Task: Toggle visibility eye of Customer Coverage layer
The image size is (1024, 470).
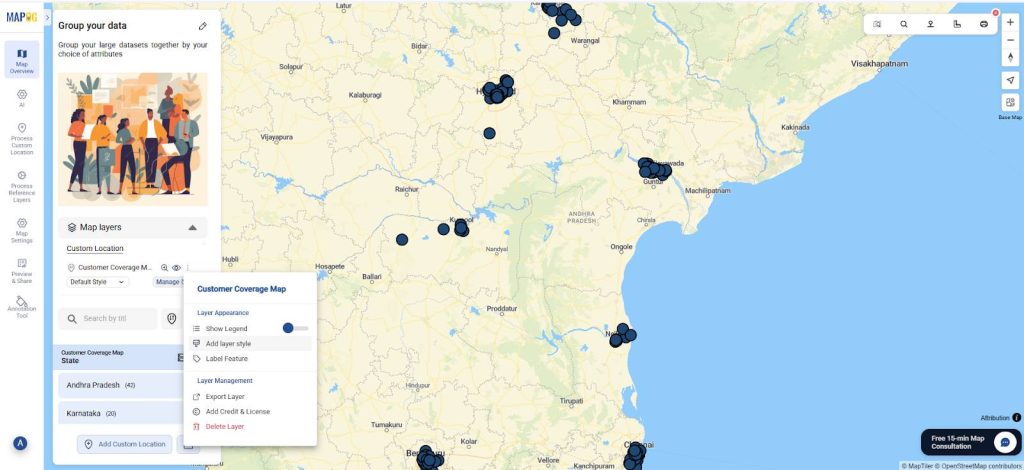Action: click(x=176, y=268)
